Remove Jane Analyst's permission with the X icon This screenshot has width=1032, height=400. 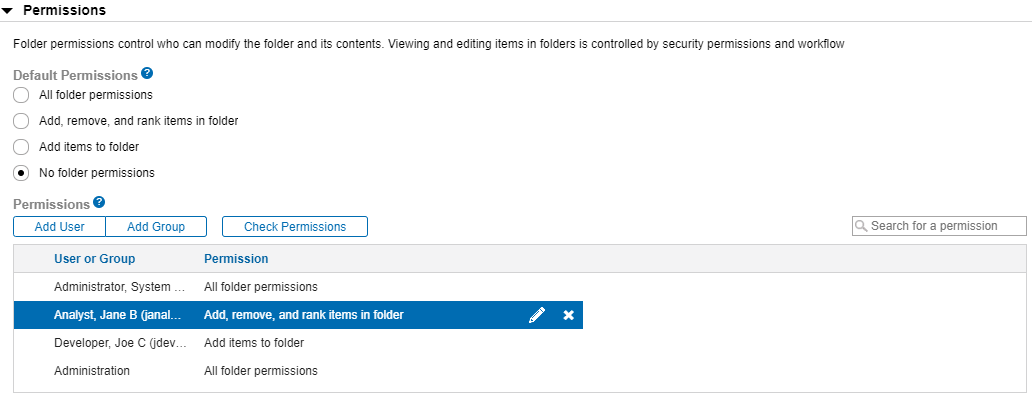568,315
